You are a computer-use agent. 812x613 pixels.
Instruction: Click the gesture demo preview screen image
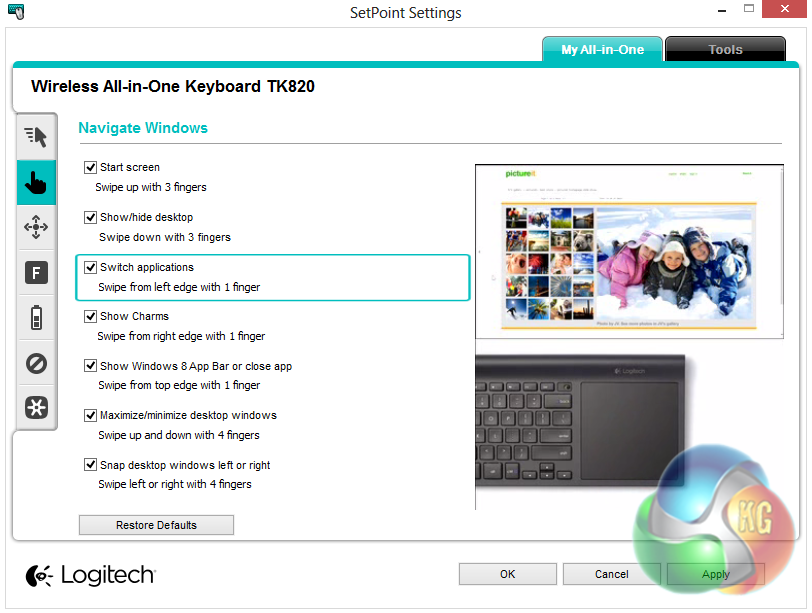[x=629, y=252]
